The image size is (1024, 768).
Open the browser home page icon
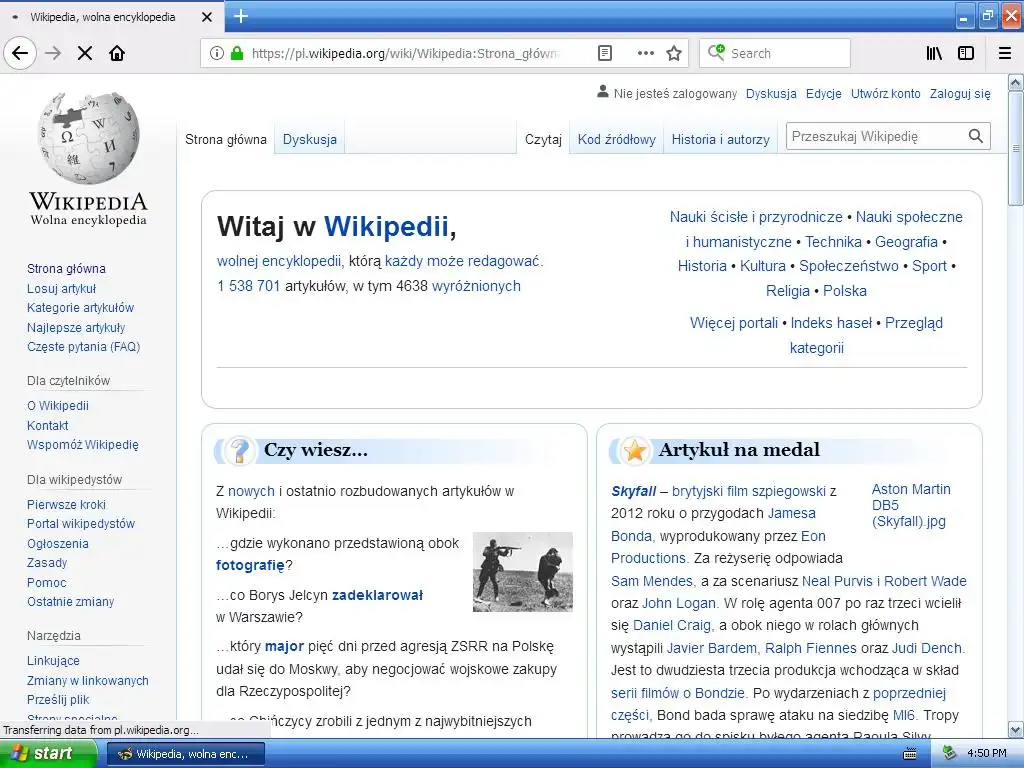click(x=117, y=53)
